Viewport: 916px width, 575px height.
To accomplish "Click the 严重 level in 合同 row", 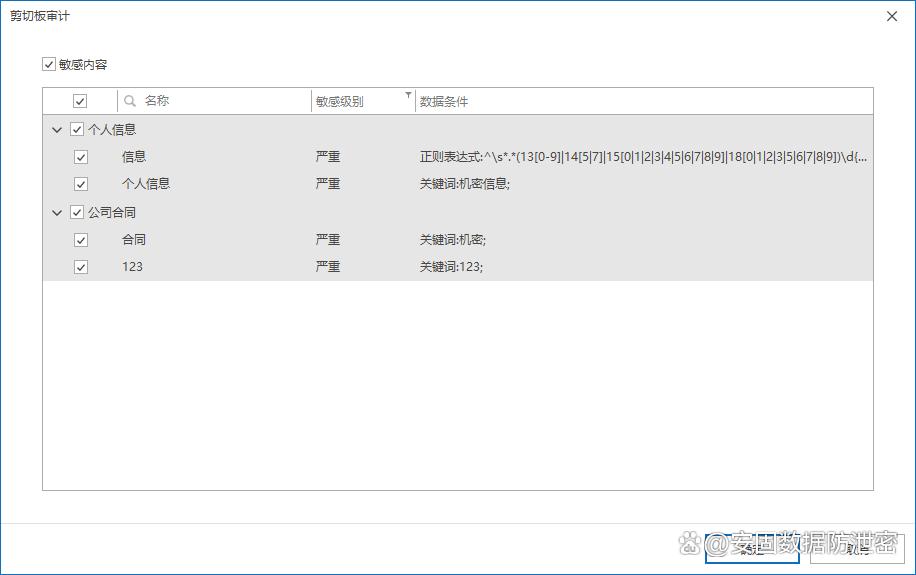I will point(328,240).
